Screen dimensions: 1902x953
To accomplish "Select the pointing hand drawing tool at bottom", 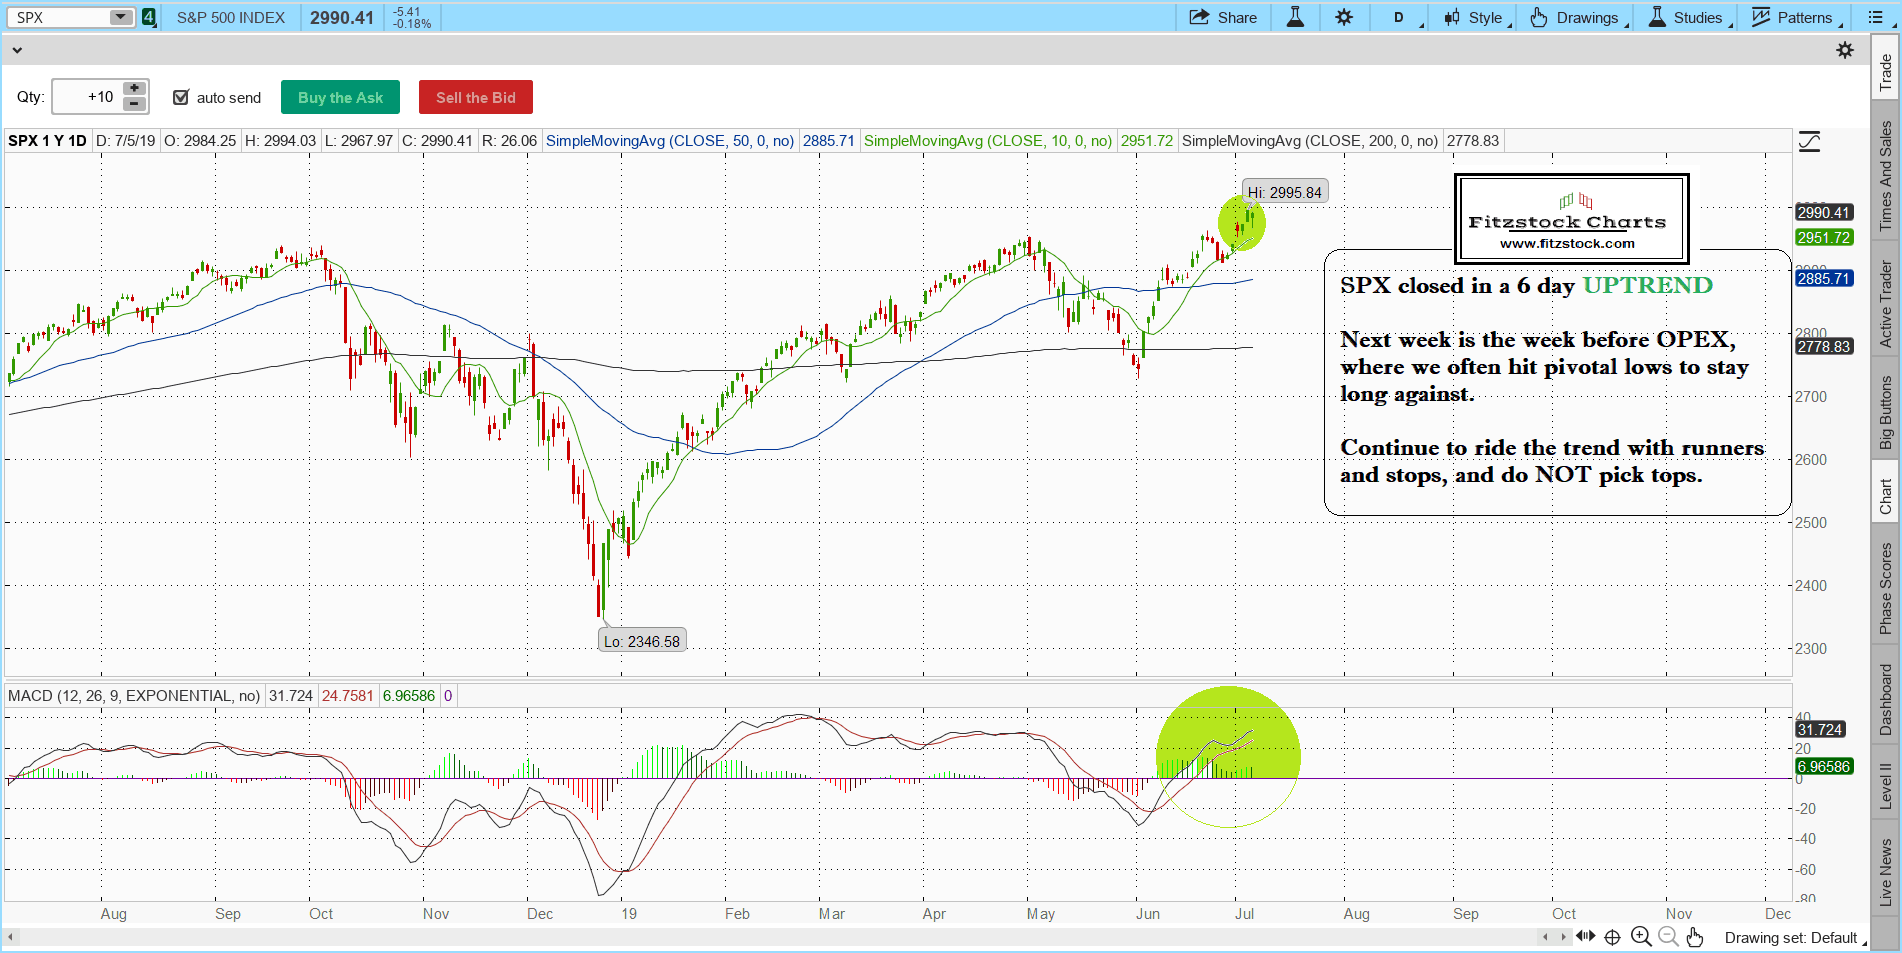I will (x=1694, y=937).
